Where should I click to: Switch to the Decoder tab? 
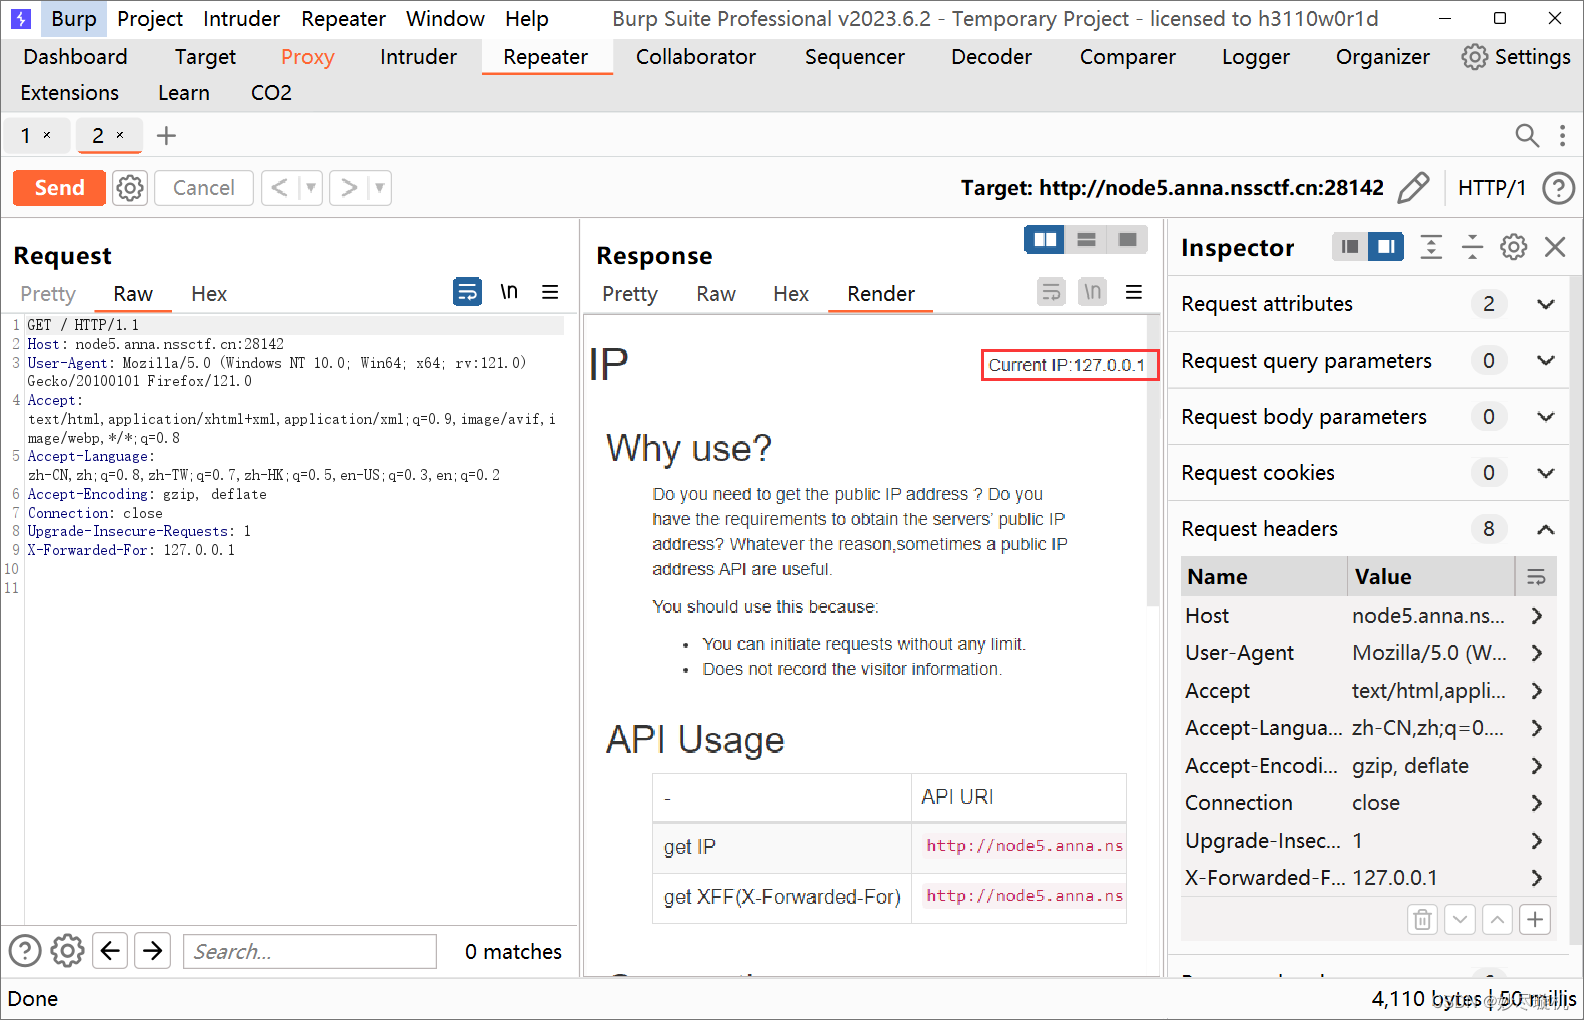tap(991, 57)
